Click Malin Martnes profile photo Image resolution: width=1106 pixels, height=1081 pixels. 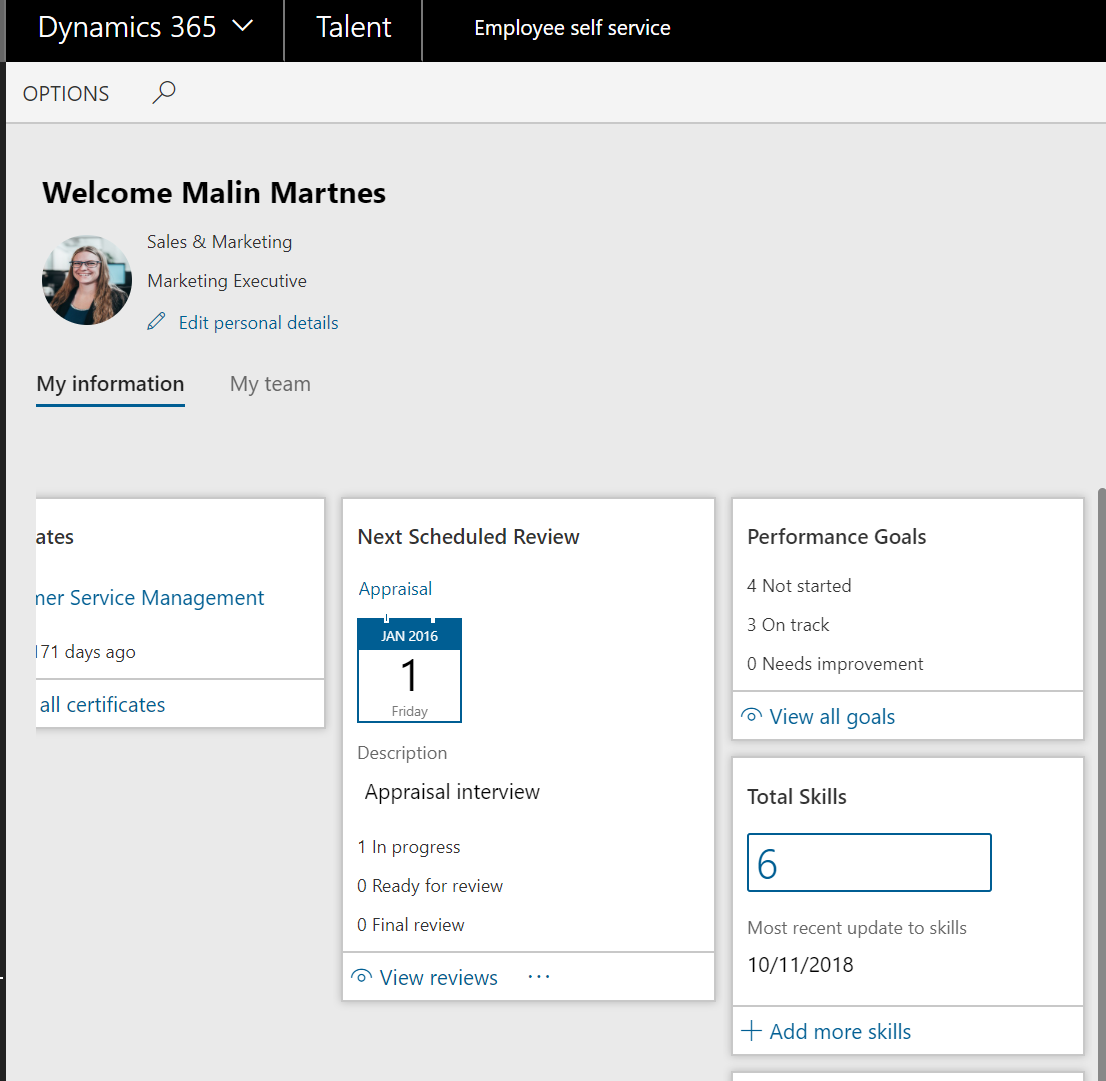coord(87,280)
